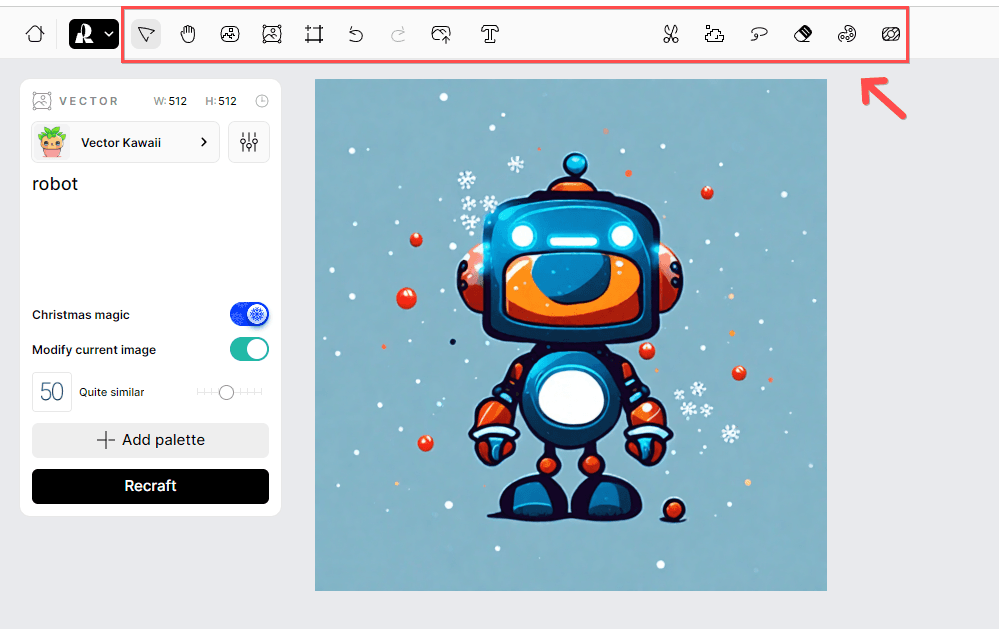Open the image Export icon
The width and height of the screenshot is (999, 629).
440,33
